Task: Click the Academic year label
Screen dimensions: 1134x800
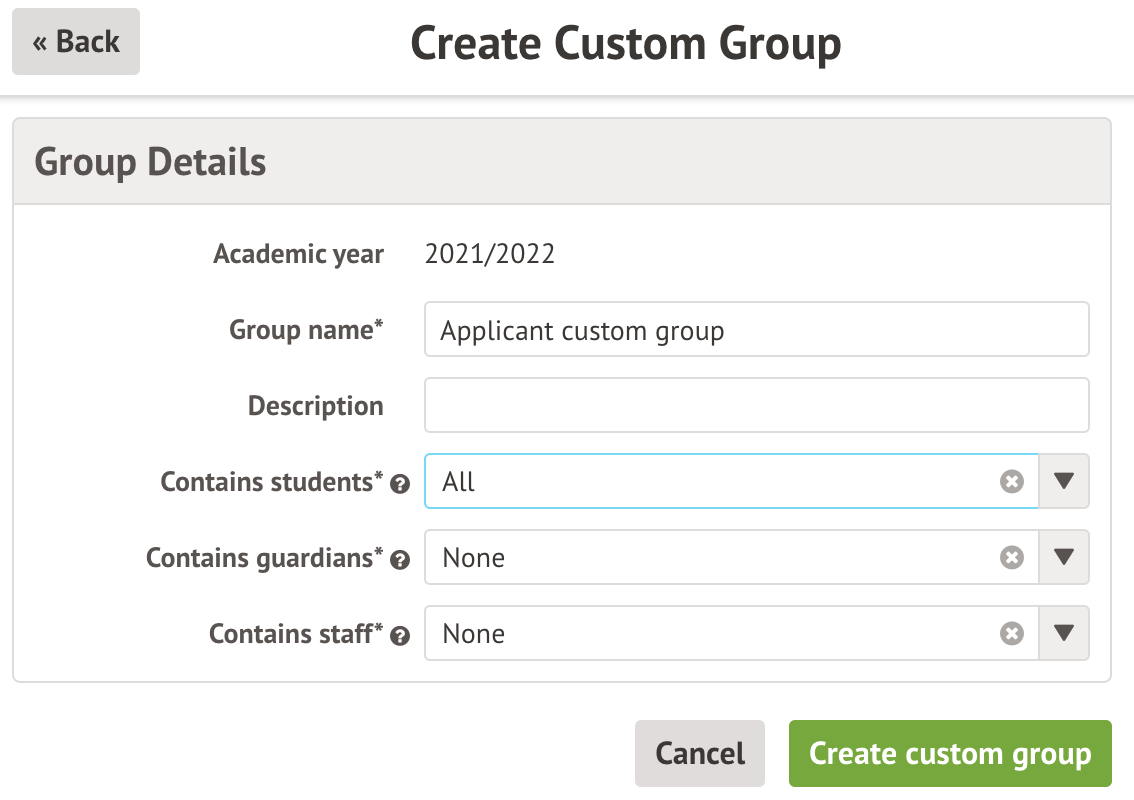Action: point(298,254)
